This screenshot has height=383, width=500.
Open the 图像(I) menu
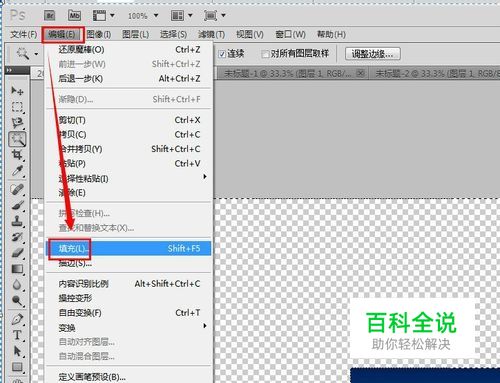click(99, 34)
